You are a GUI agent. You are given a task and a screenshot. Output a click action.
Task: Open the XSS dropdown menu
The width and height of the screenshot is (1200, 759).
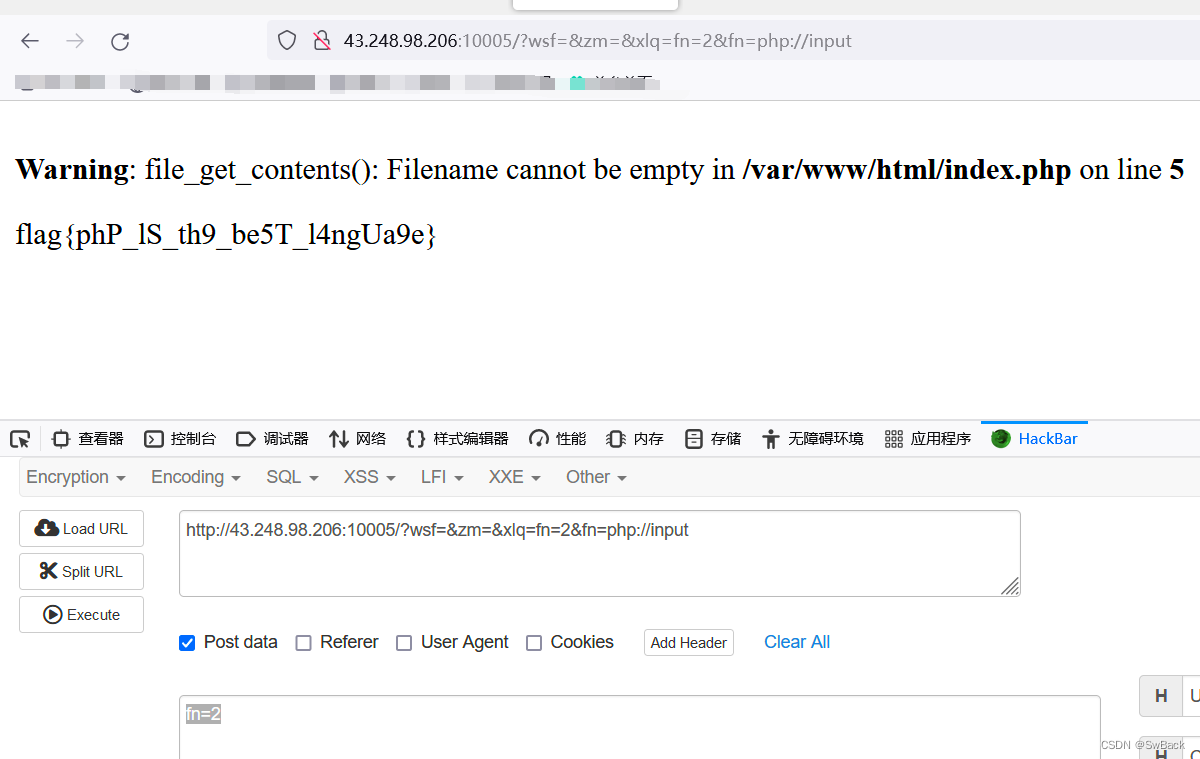370,477
